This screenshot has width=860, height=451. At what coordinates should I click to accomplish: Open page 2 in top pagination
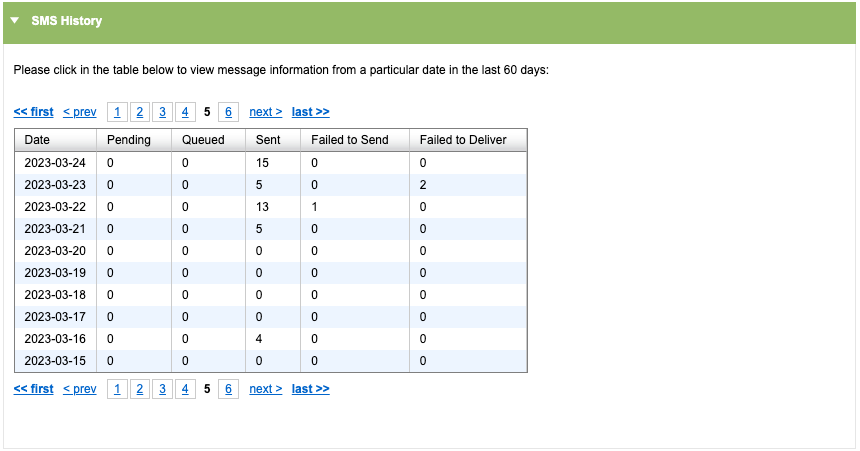pos(140,112)
